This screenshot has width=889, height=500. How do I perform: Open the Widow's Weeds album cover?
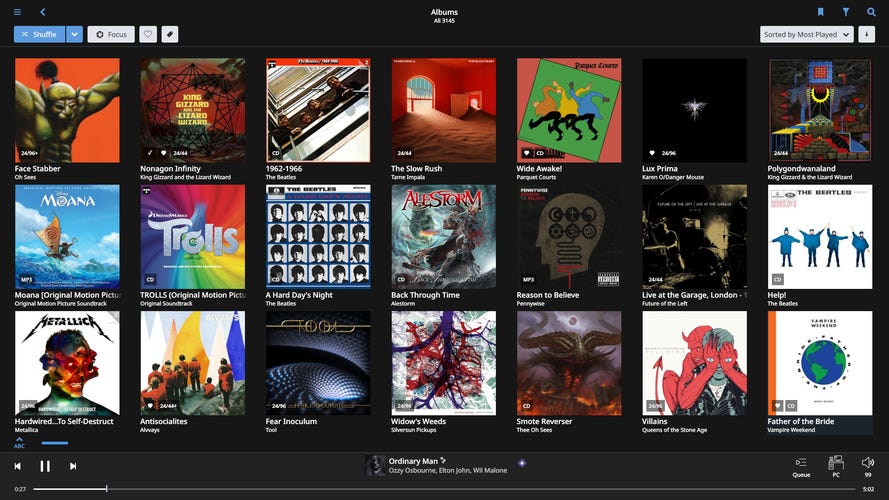443,363
